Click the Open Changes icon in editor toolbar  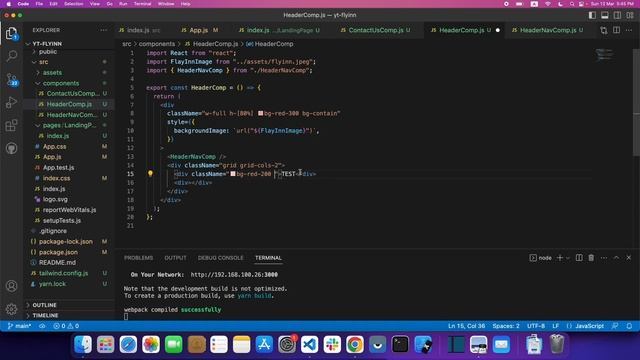pyautogui.click(x=604, y=30)
